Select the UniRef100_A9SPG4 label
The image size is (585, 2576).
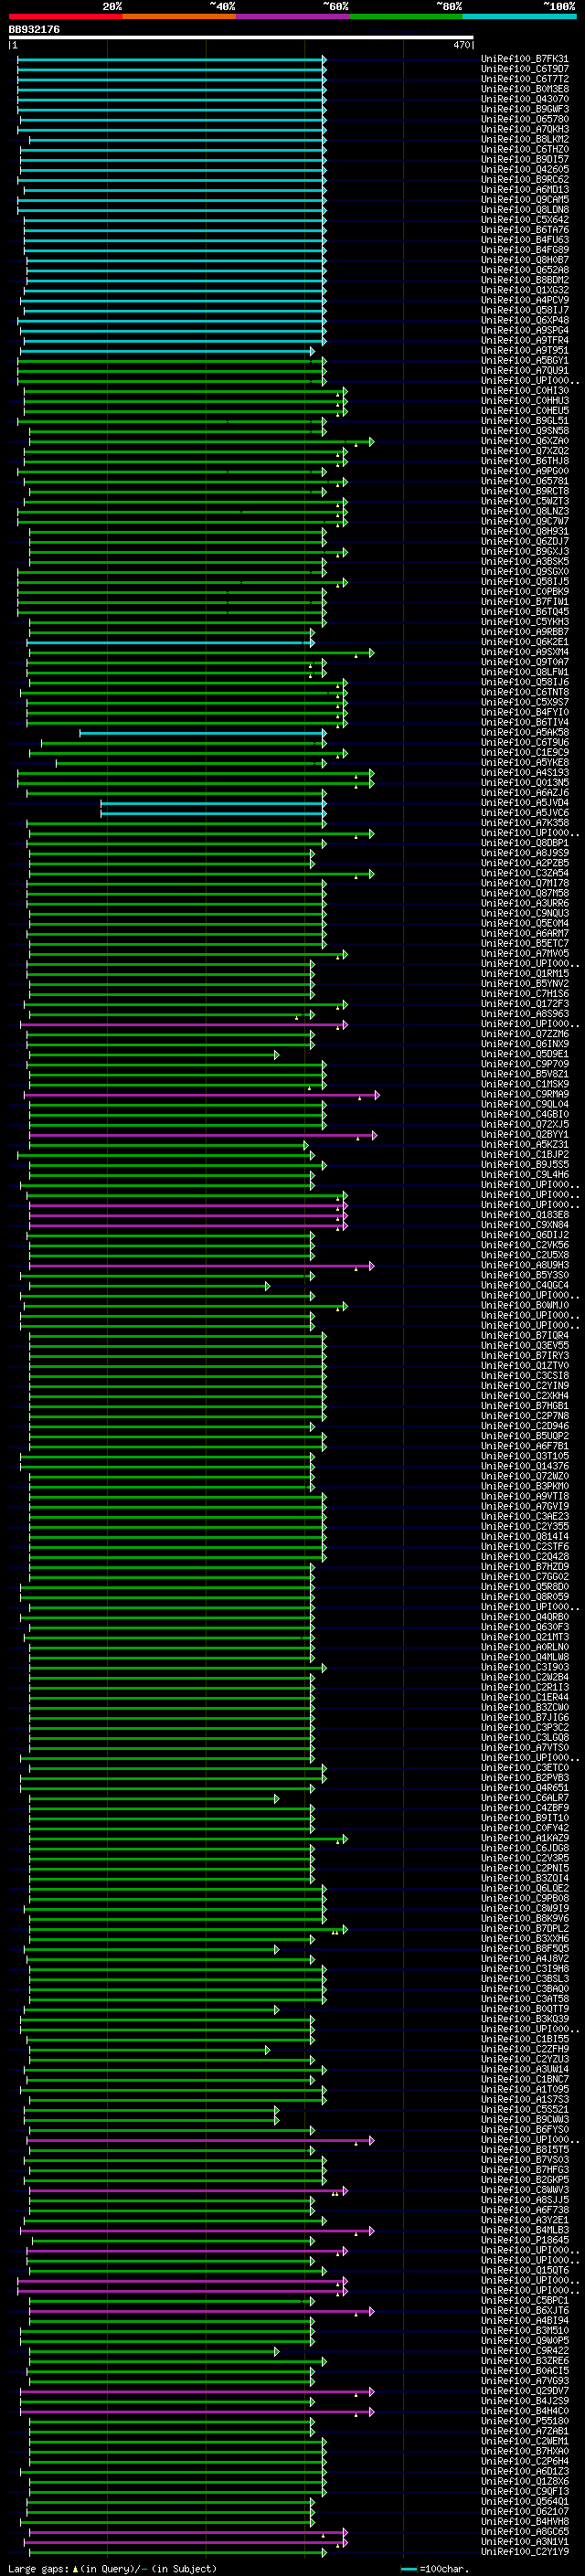coord(525,330)
